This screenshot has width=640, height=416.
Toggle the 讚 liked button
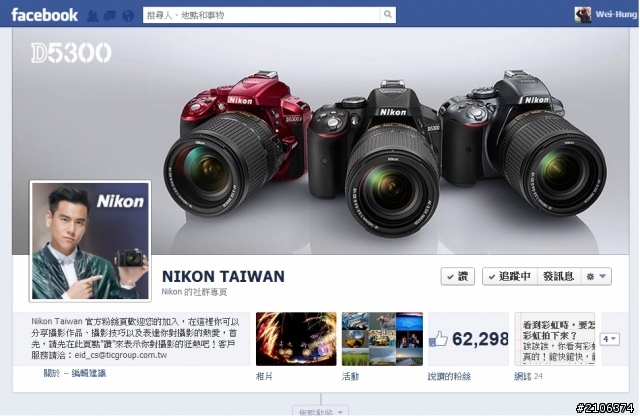(458, 276)
